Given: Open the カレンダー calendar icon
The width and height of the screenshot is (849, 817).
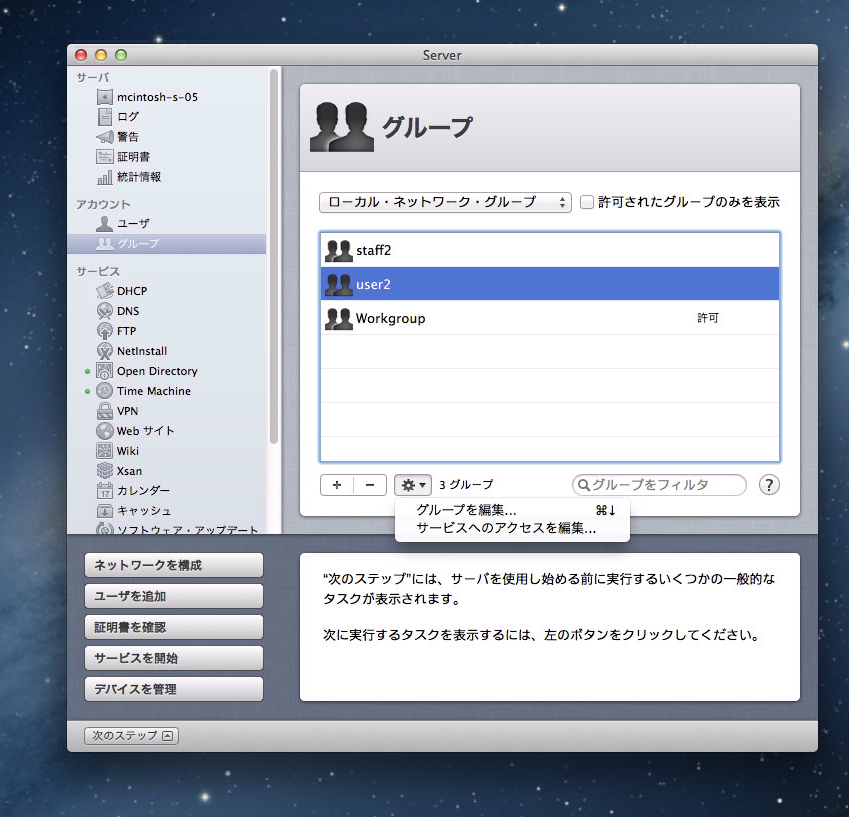Looking at the screenshot, I should point(105,491).
